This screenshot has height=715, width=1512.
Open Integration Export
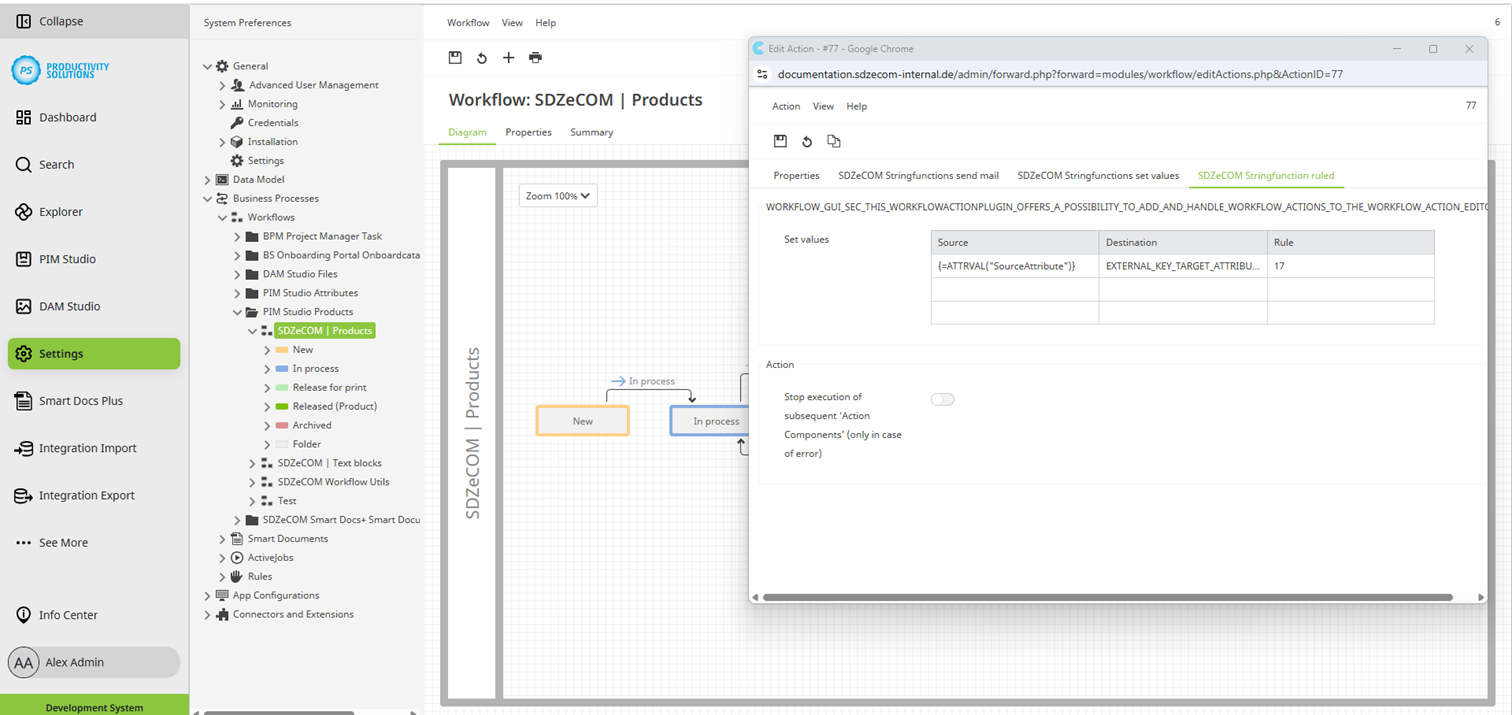[x=86, y=495]
